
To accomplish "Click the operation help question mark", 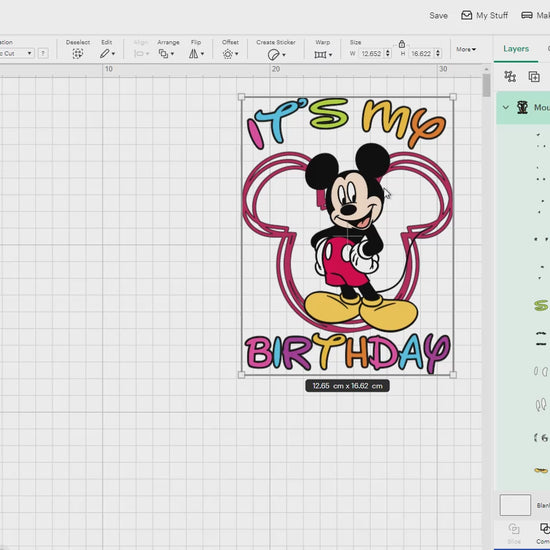I will click(x=43, y=53).
